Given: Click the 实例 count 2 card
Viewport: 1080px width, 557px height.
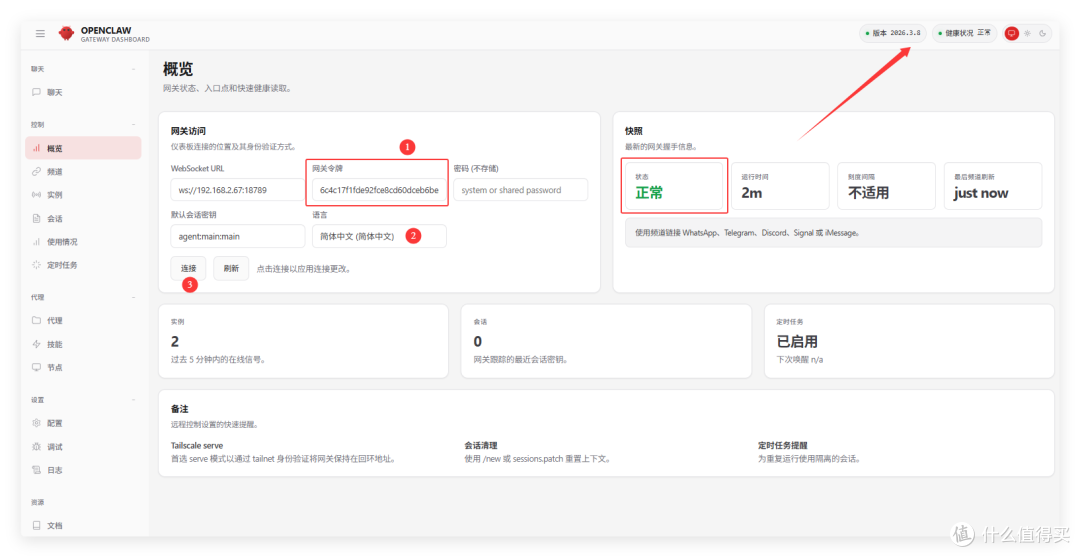Looking at the screenshot, I should click(x=303, y=341).
